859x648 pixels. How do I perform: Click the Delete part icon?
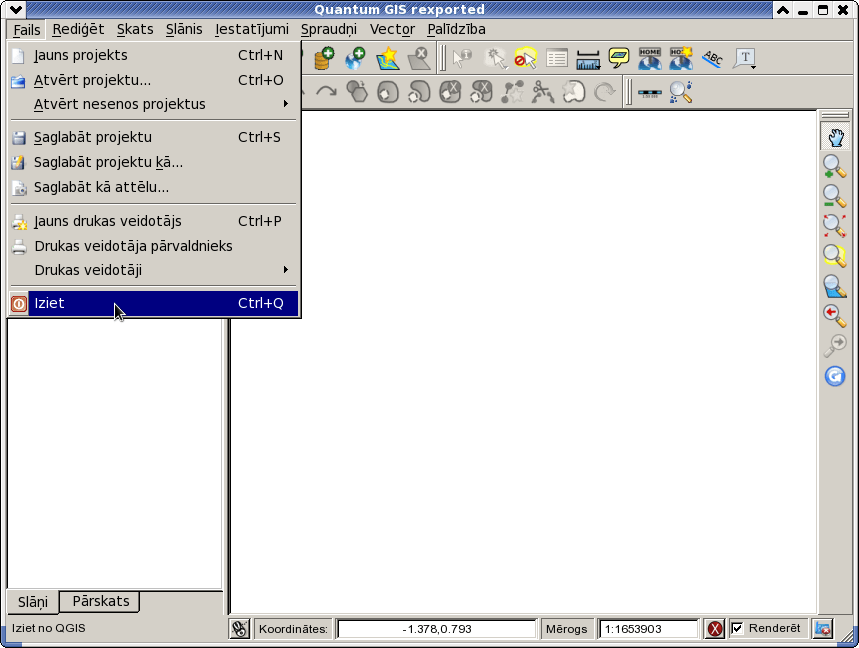tap(482, 91)
